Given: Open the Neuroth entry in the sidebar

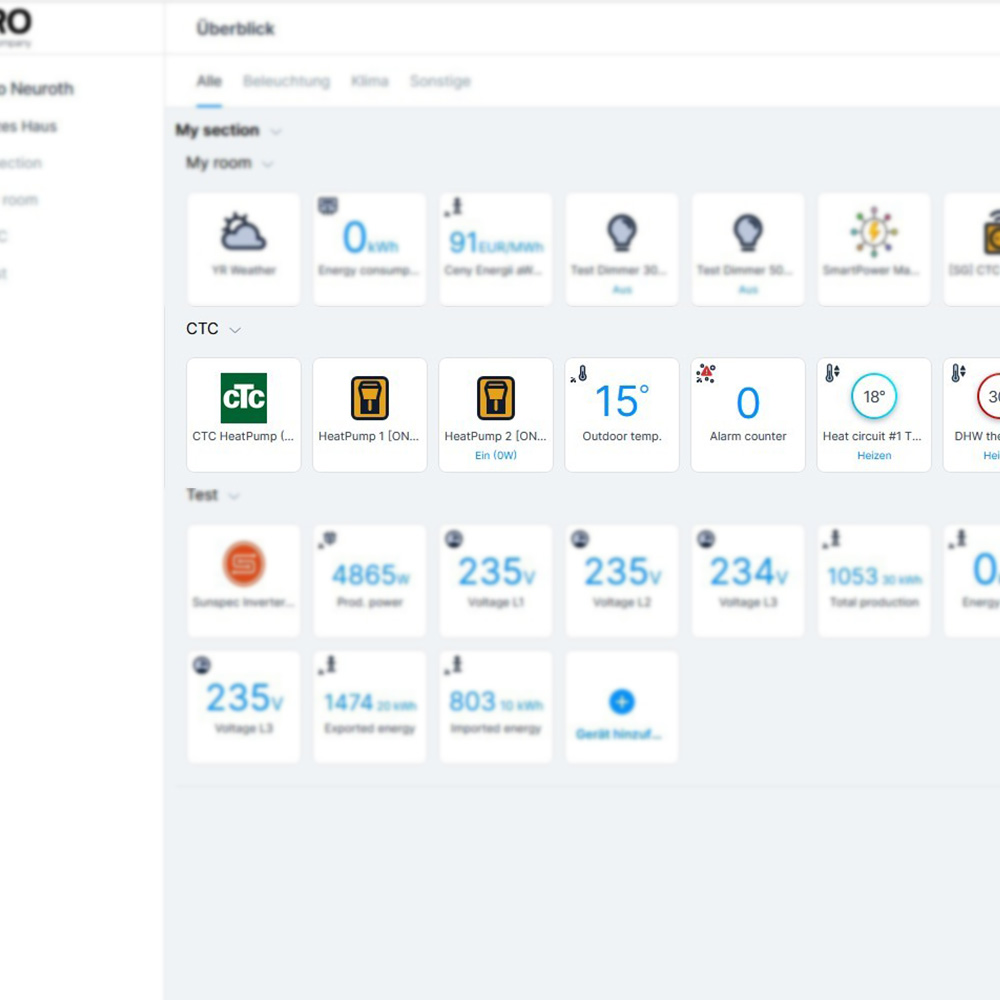Looking at the screenshot, I should [x=37, y=89].
